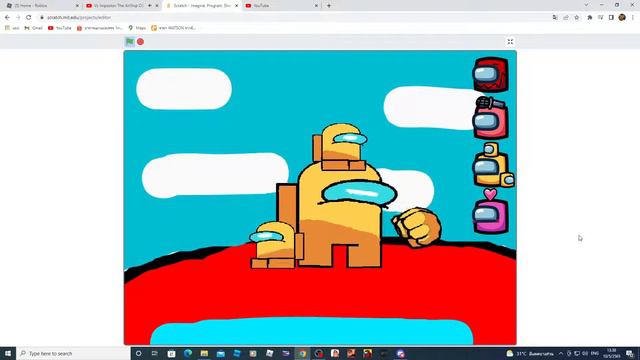
Task: Open the notification center icon
Action: click(630, 353)
